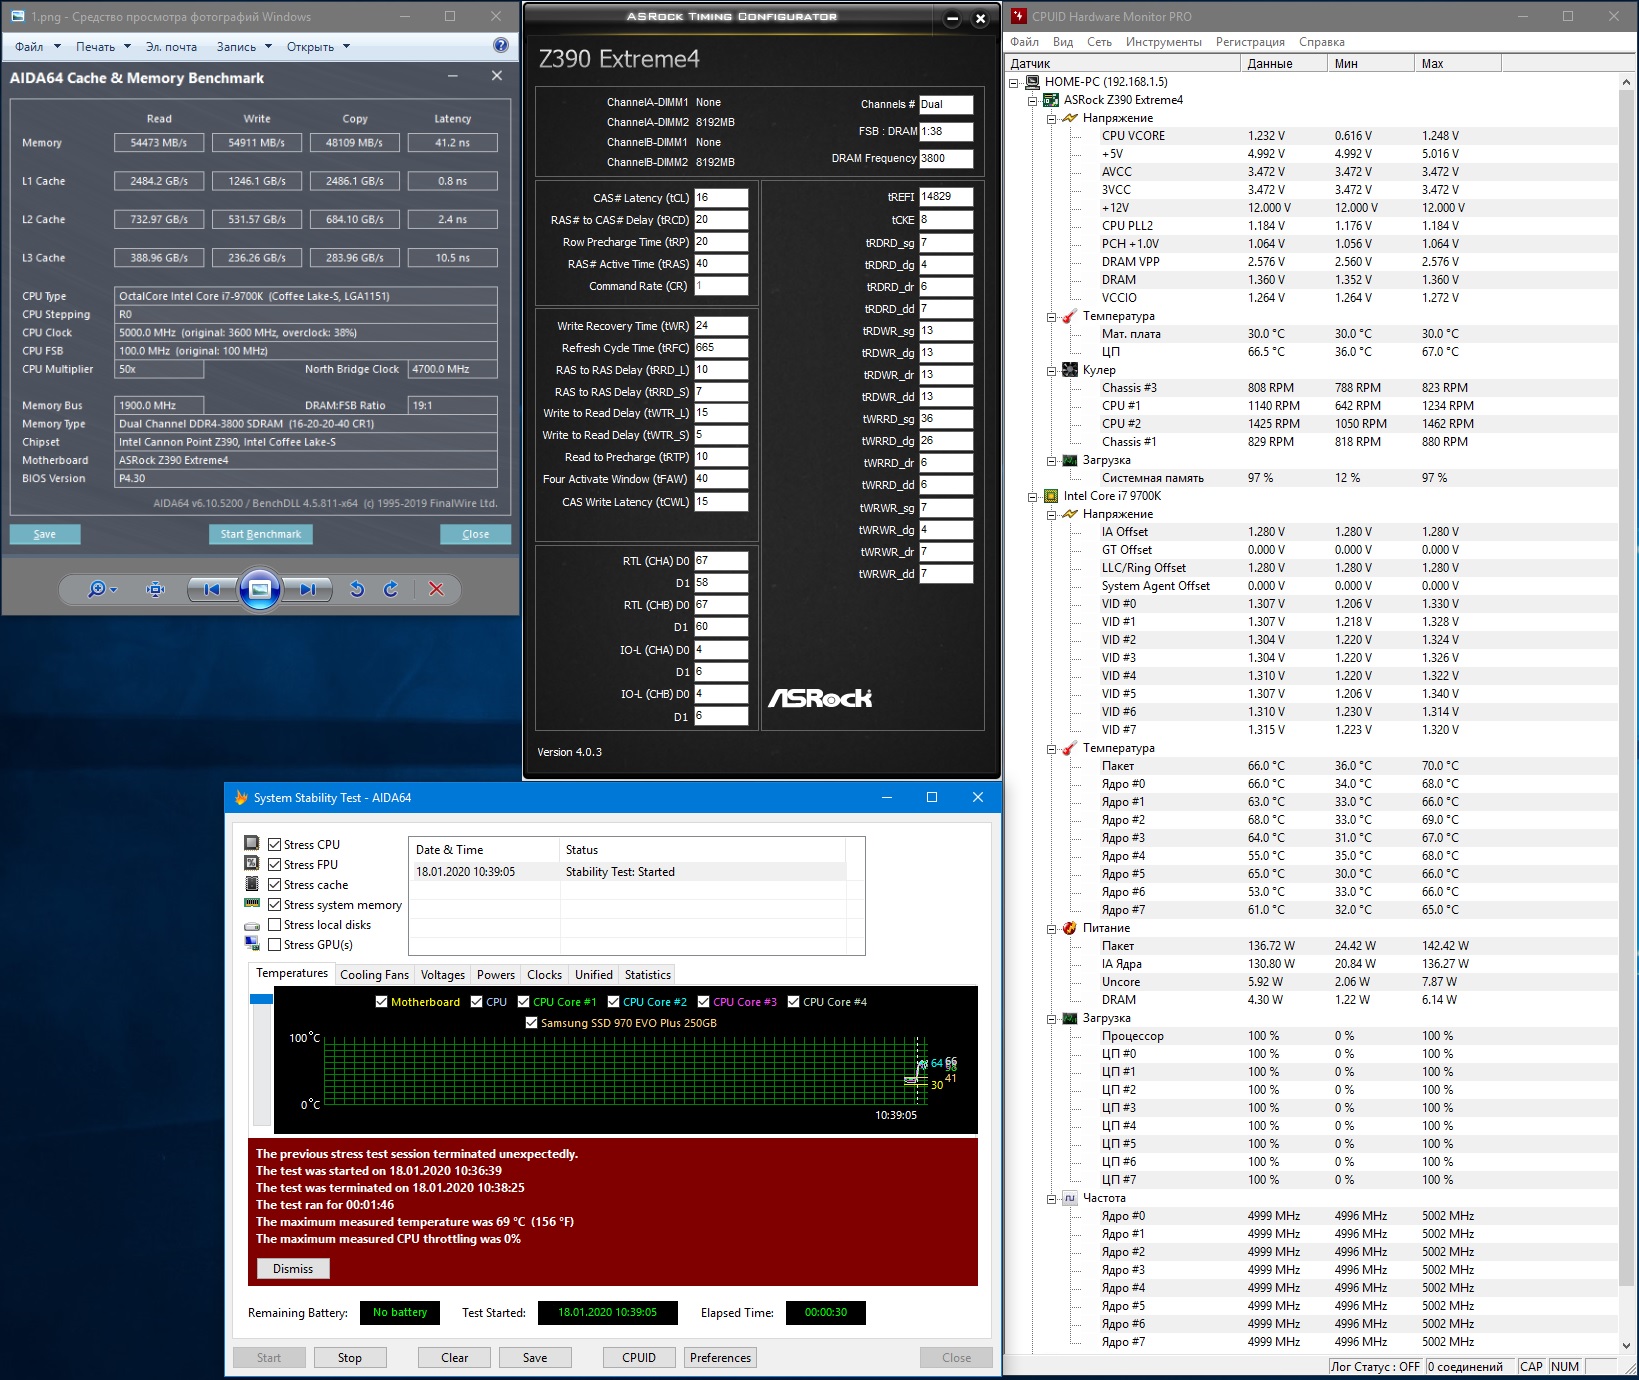Click the AIDA64 flame icon in Stability Test title
Screen dimensions: 1639x1380
[241, 797]
